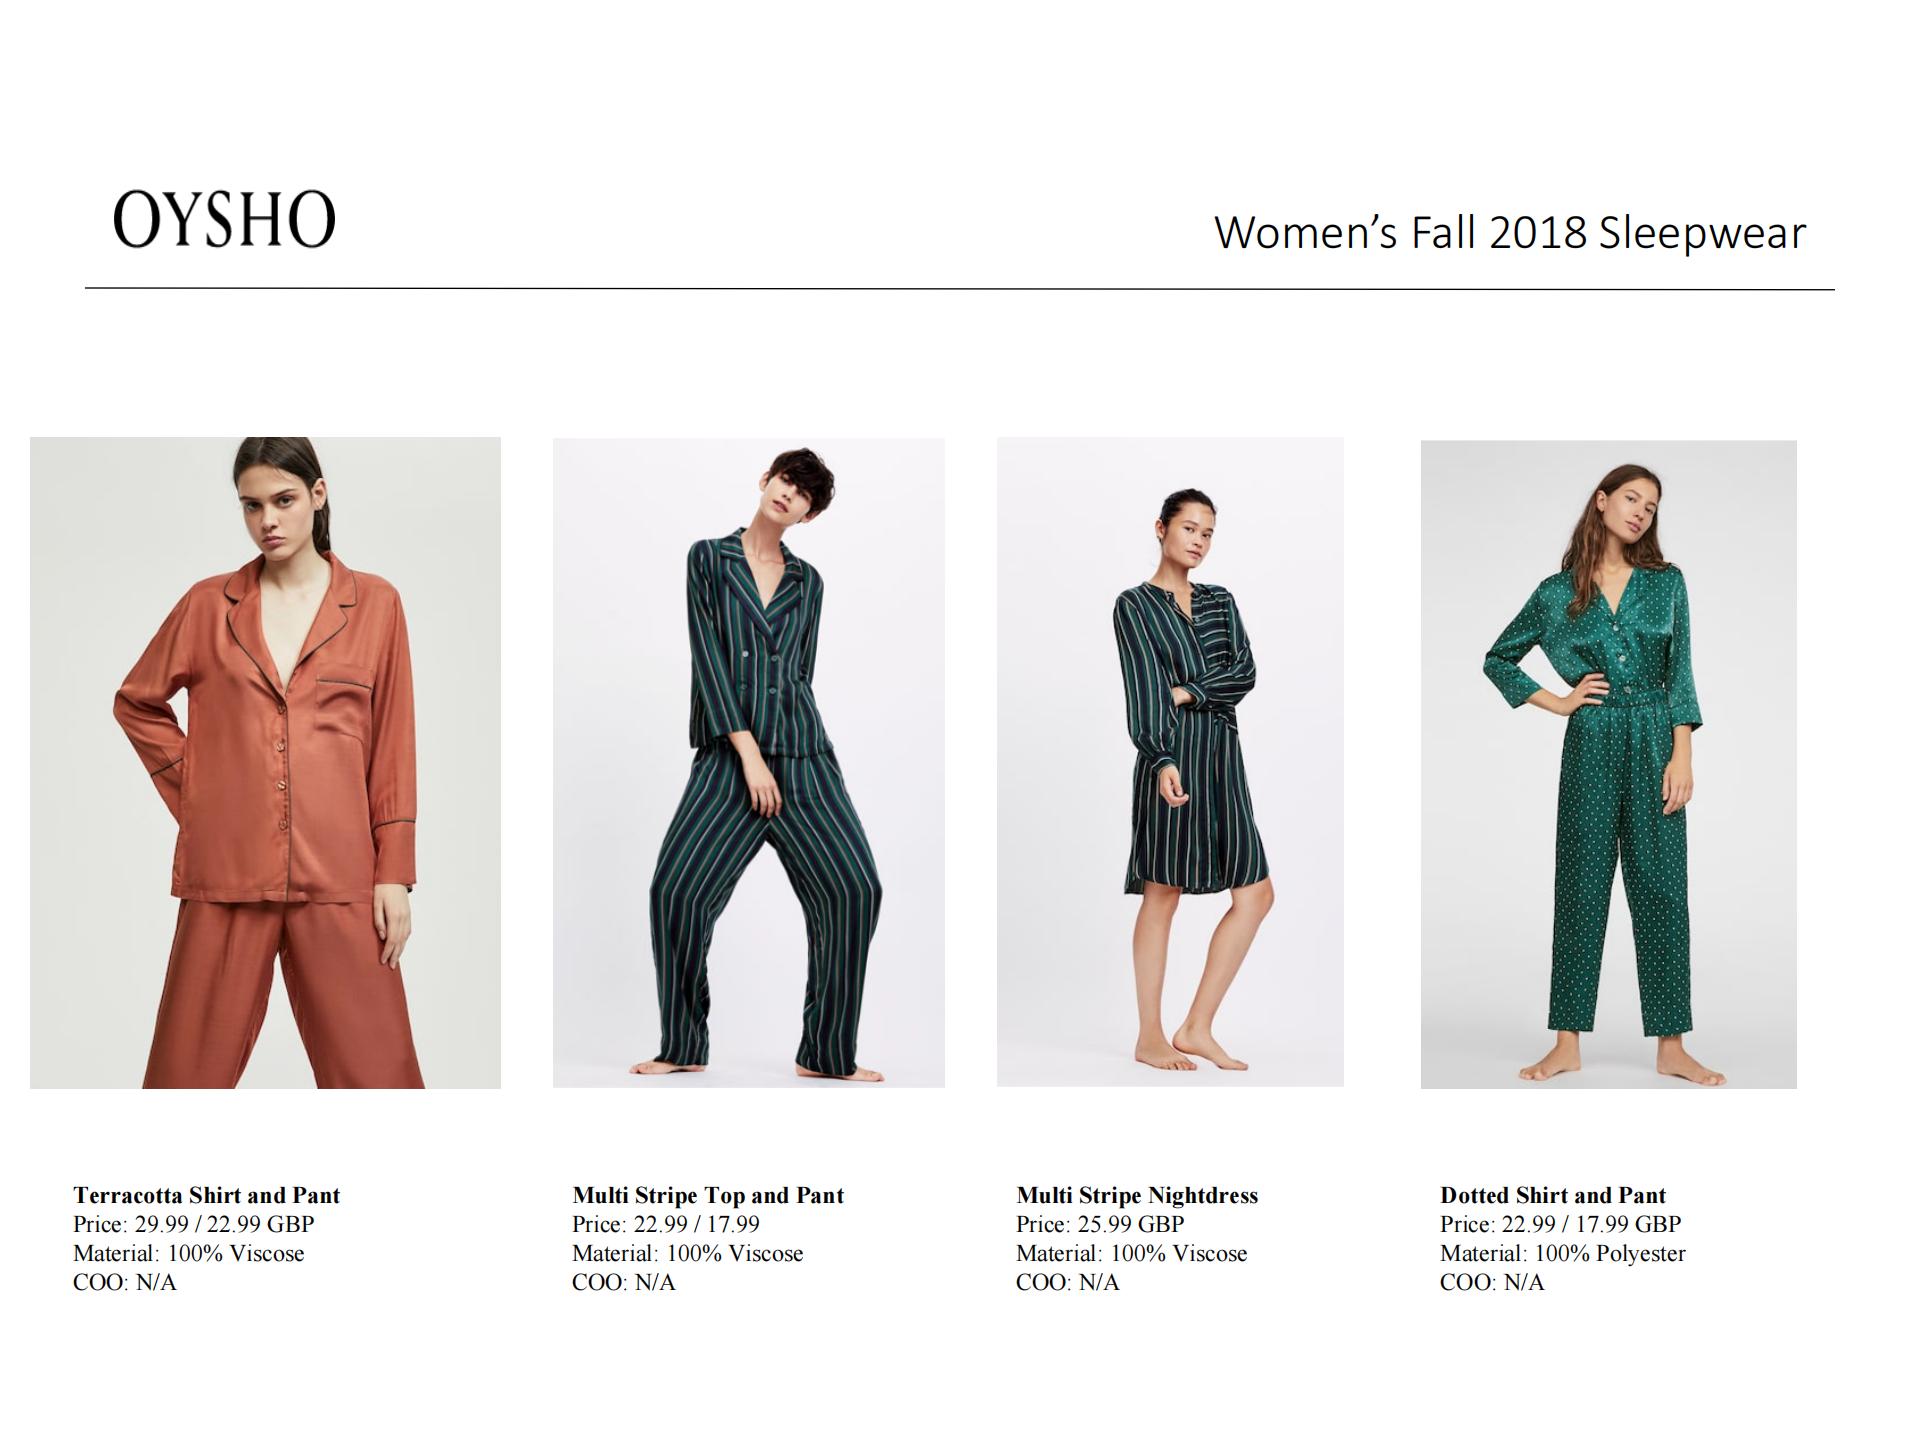Screen dimensions: 1920x1440
Task: Select the nightdress Material: 100% Viscose text
Action: tap(1132, 1253)
